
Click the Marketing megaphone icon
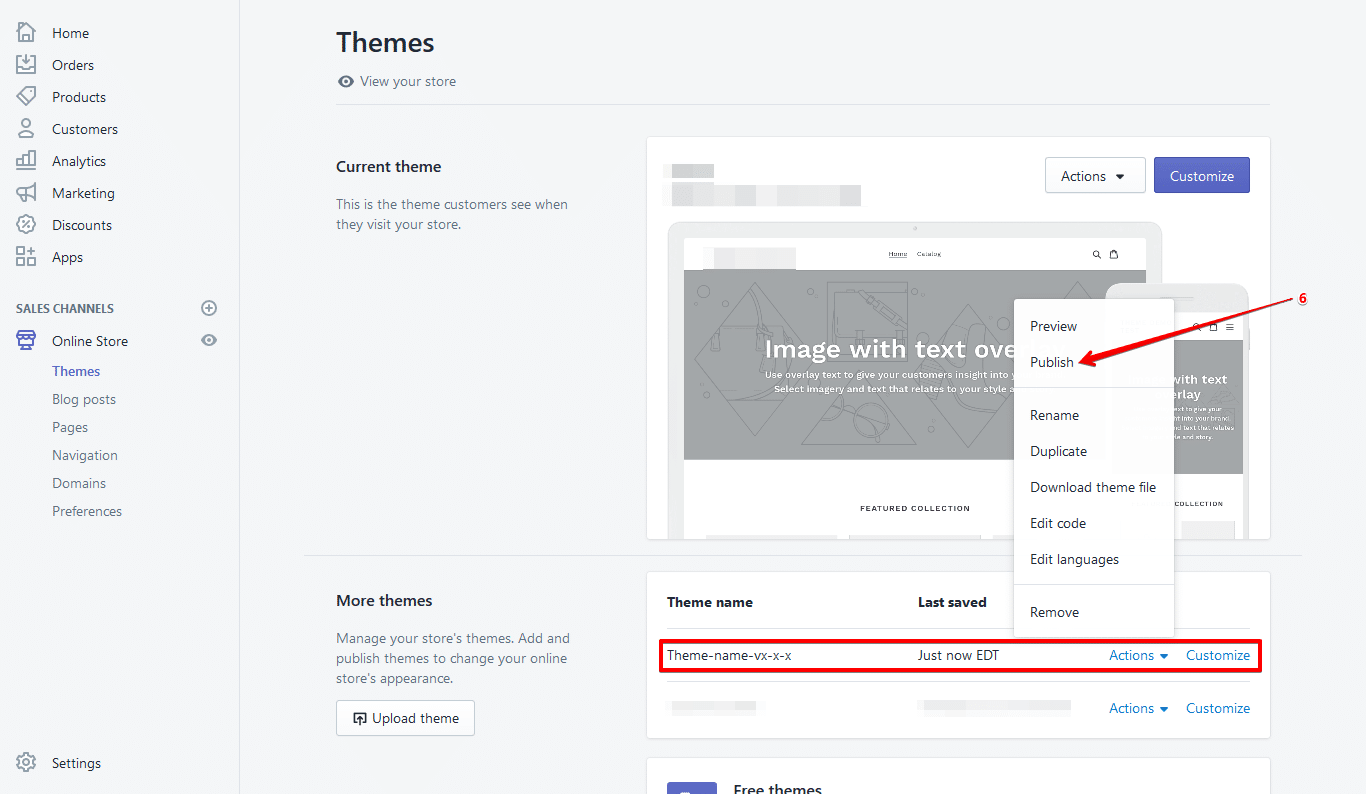26,193
